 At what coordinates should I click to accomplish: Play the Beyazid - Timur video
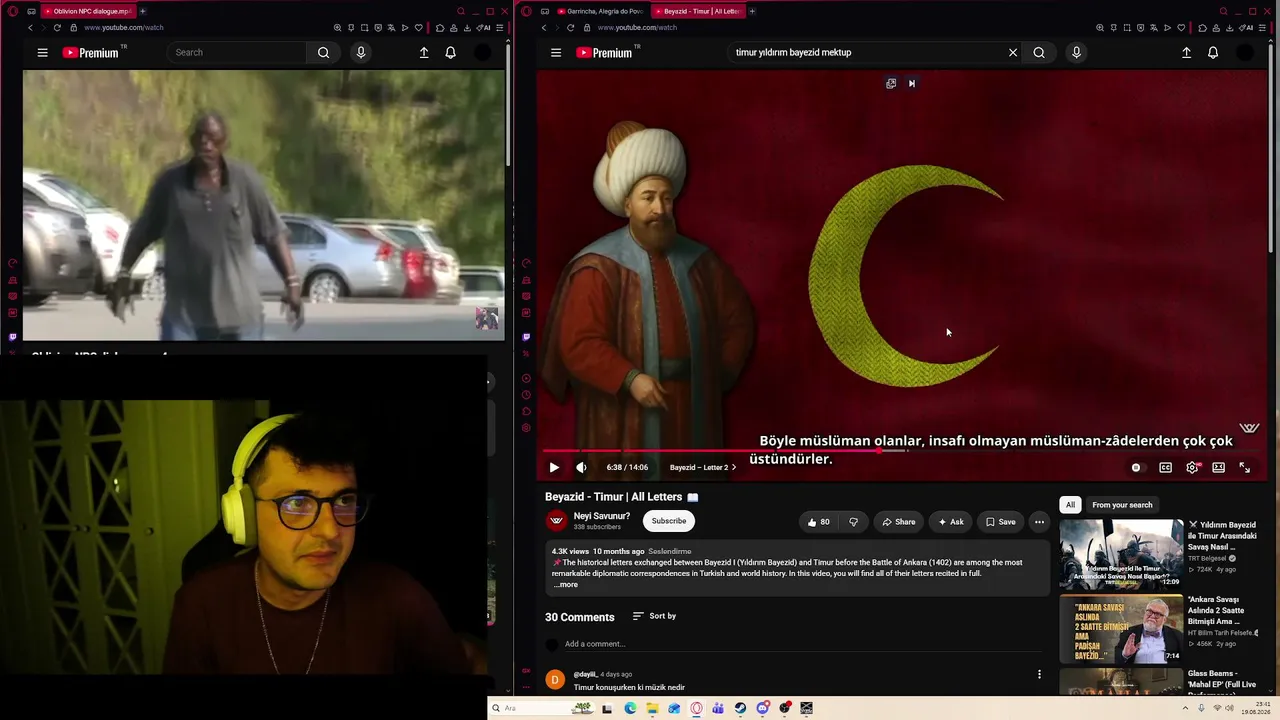click(554, 467)
